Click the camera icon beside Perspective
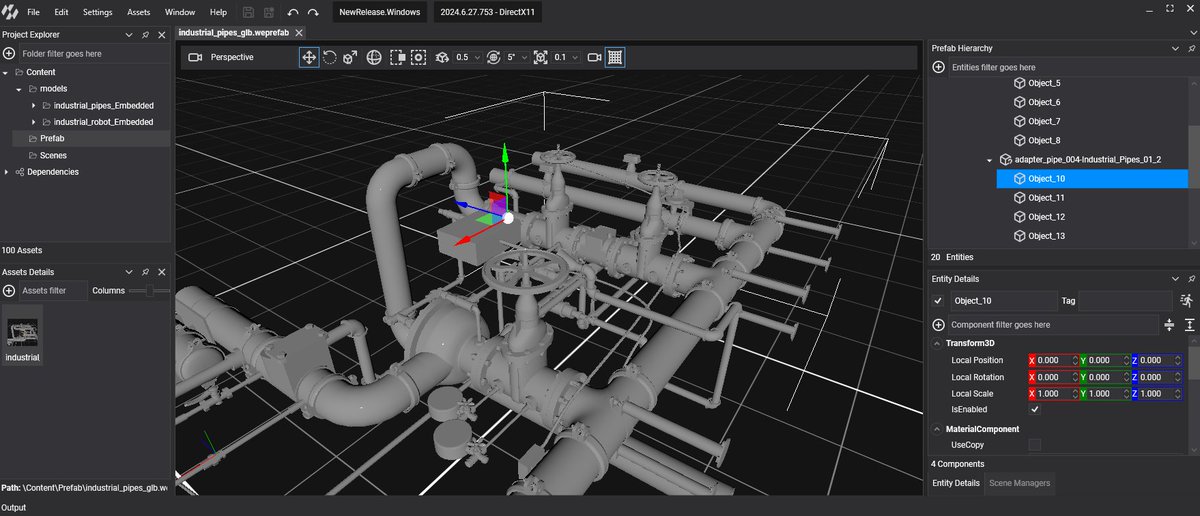1200x516 pixels. tap(195, 57)
